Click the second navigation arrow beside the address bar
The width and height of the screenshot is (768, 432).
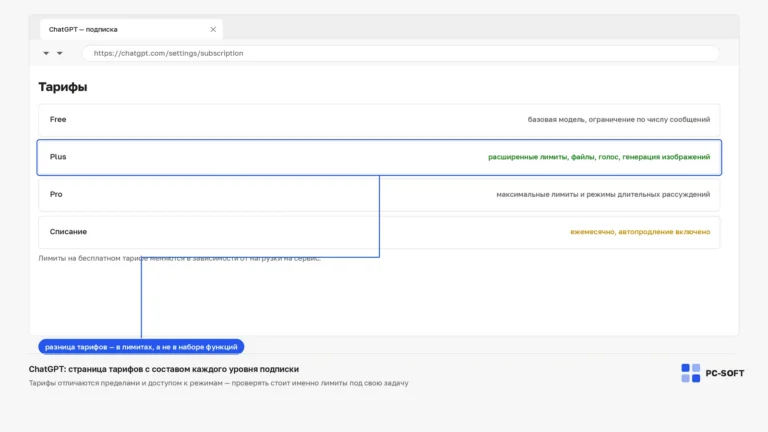(59, 53)
